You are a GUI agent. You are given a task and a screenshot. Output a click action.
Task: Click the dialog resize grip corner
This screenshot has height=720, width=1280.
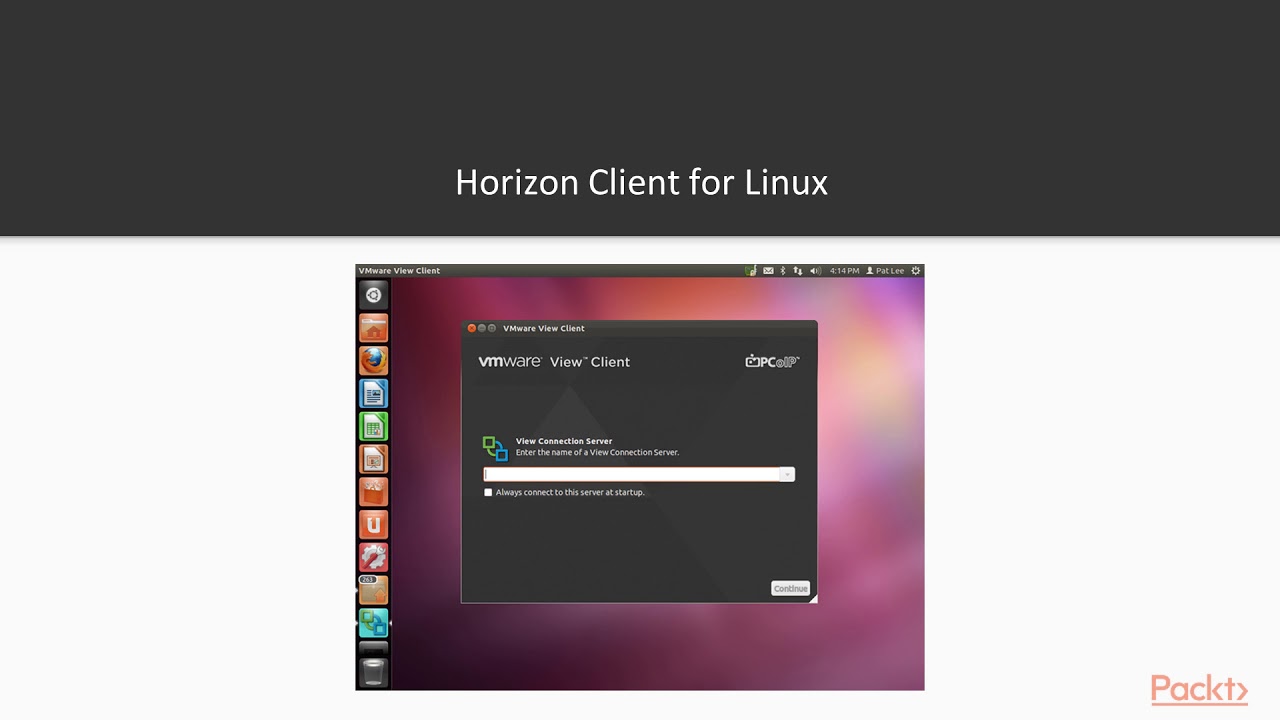(x=813, y=598)
